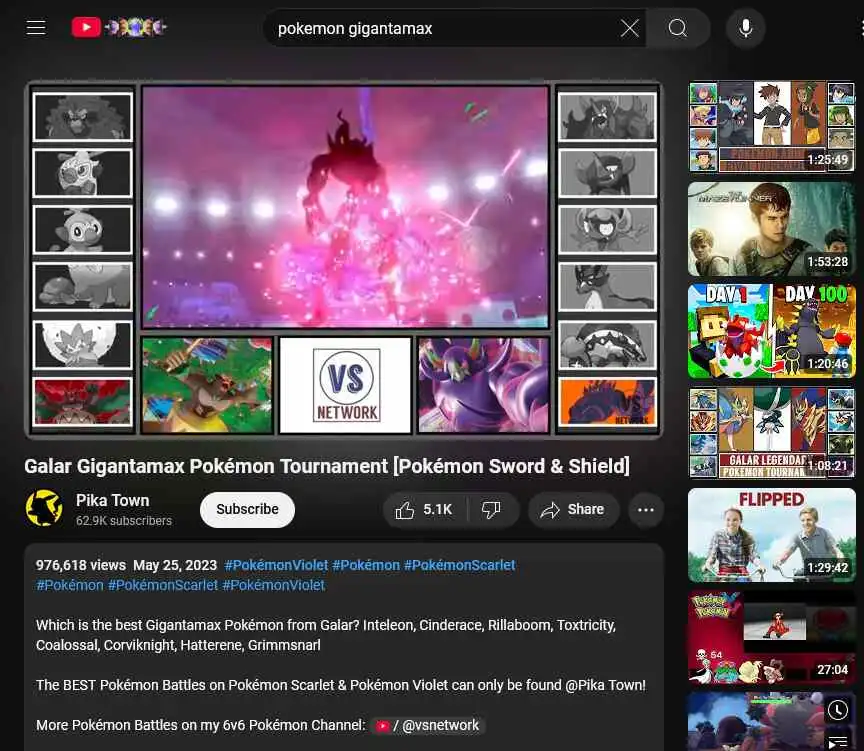
Task: Click the '62.9K subscribers' count
Action: point(124,521)
